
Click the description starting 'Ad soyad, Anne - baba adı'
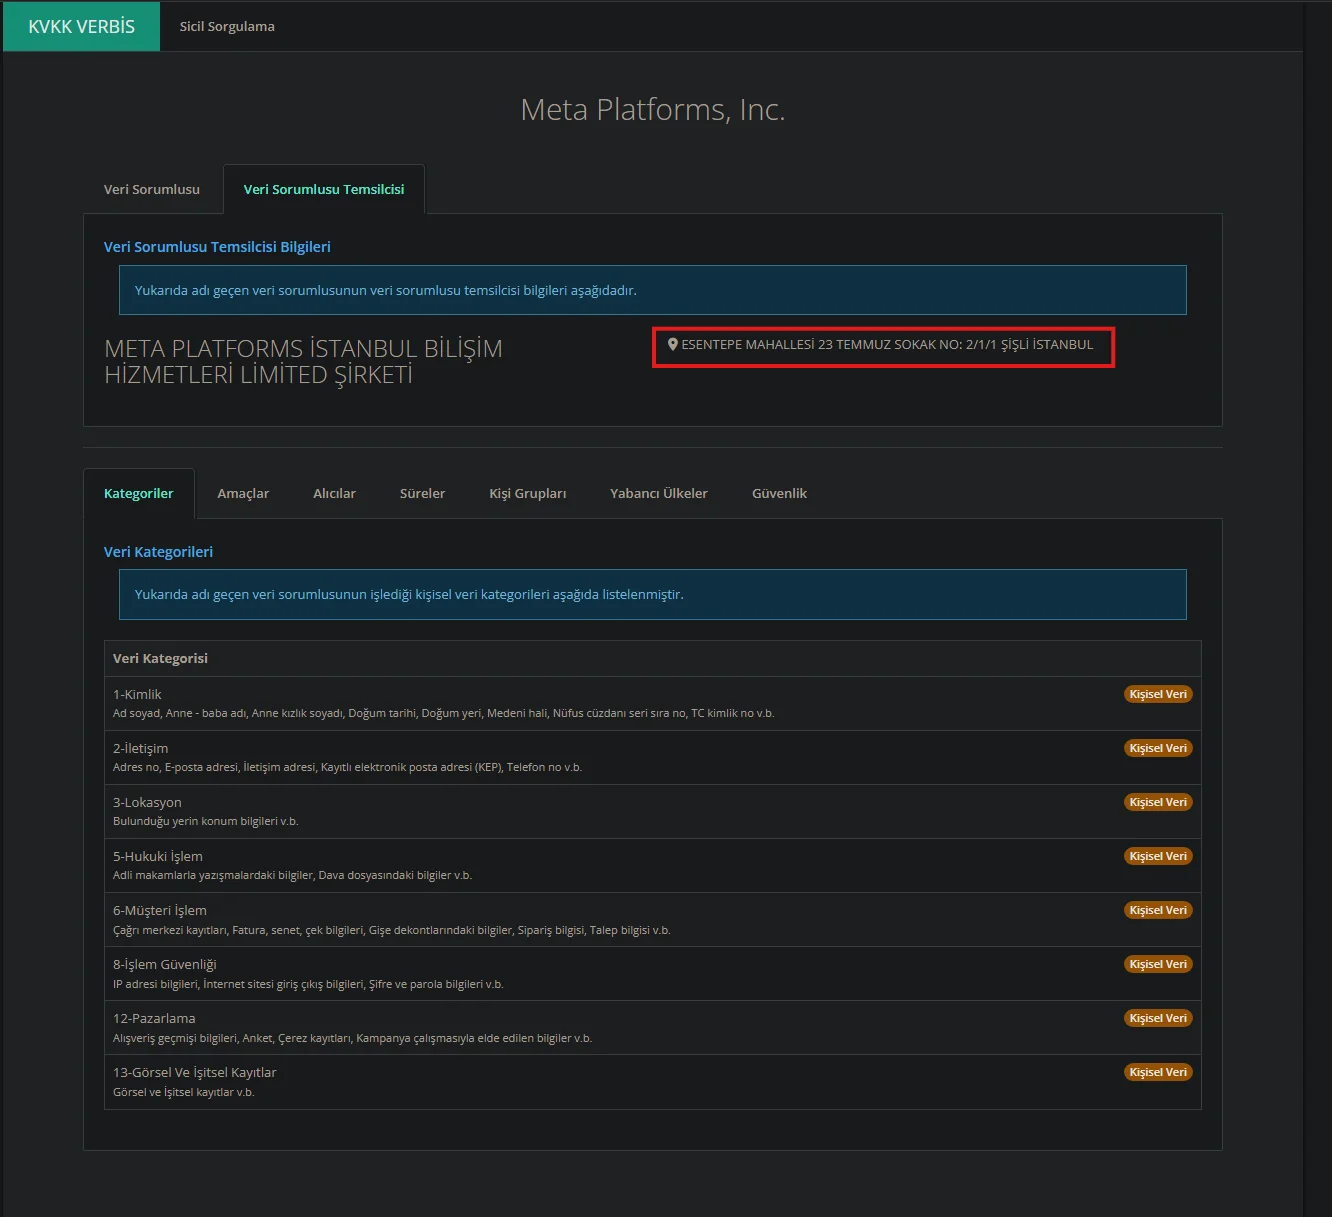pyautogui.click(x=443, y=713)
